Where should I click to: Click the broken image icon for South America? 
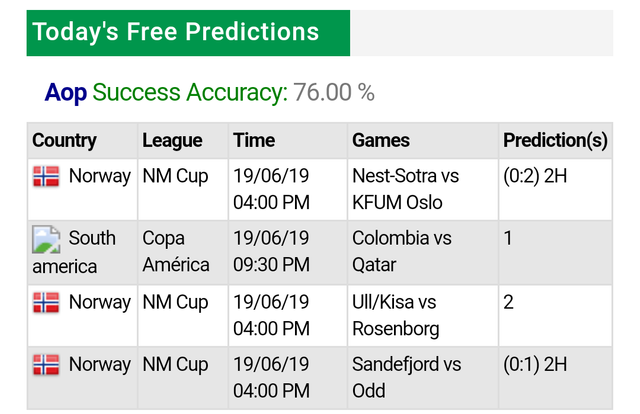(x=46, y=239)
